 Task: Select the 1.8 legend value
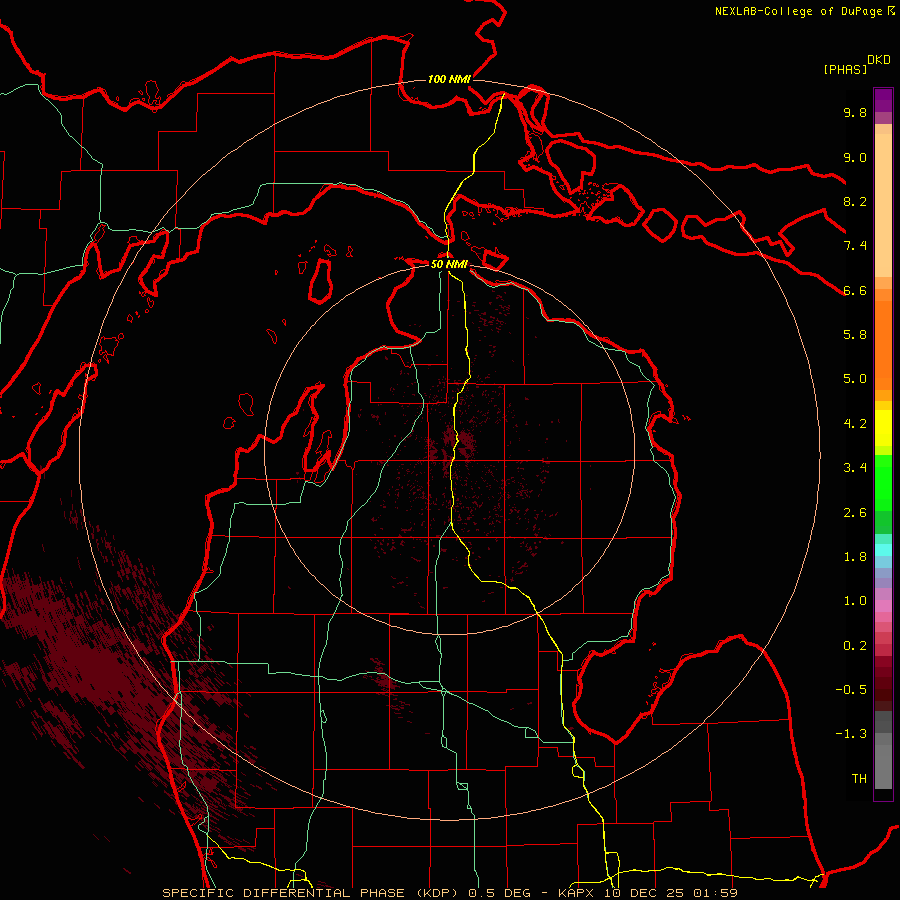tap(855, 557)
